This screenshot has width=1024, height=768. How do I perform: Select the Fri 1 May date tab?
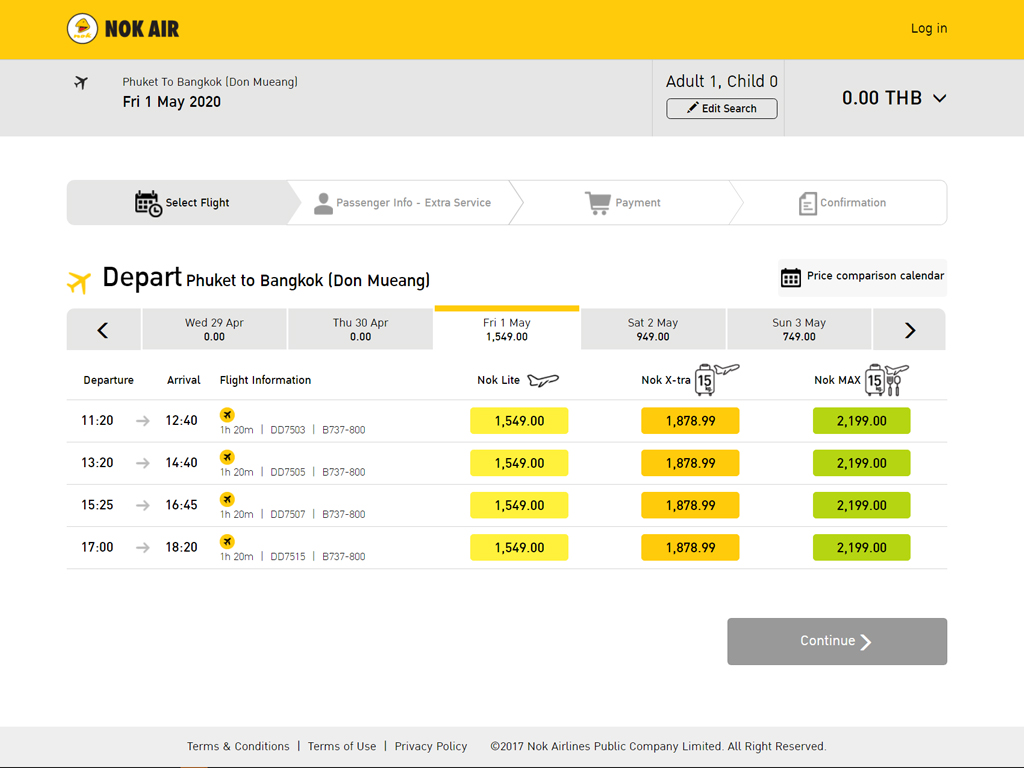click(x=507, y=328)
